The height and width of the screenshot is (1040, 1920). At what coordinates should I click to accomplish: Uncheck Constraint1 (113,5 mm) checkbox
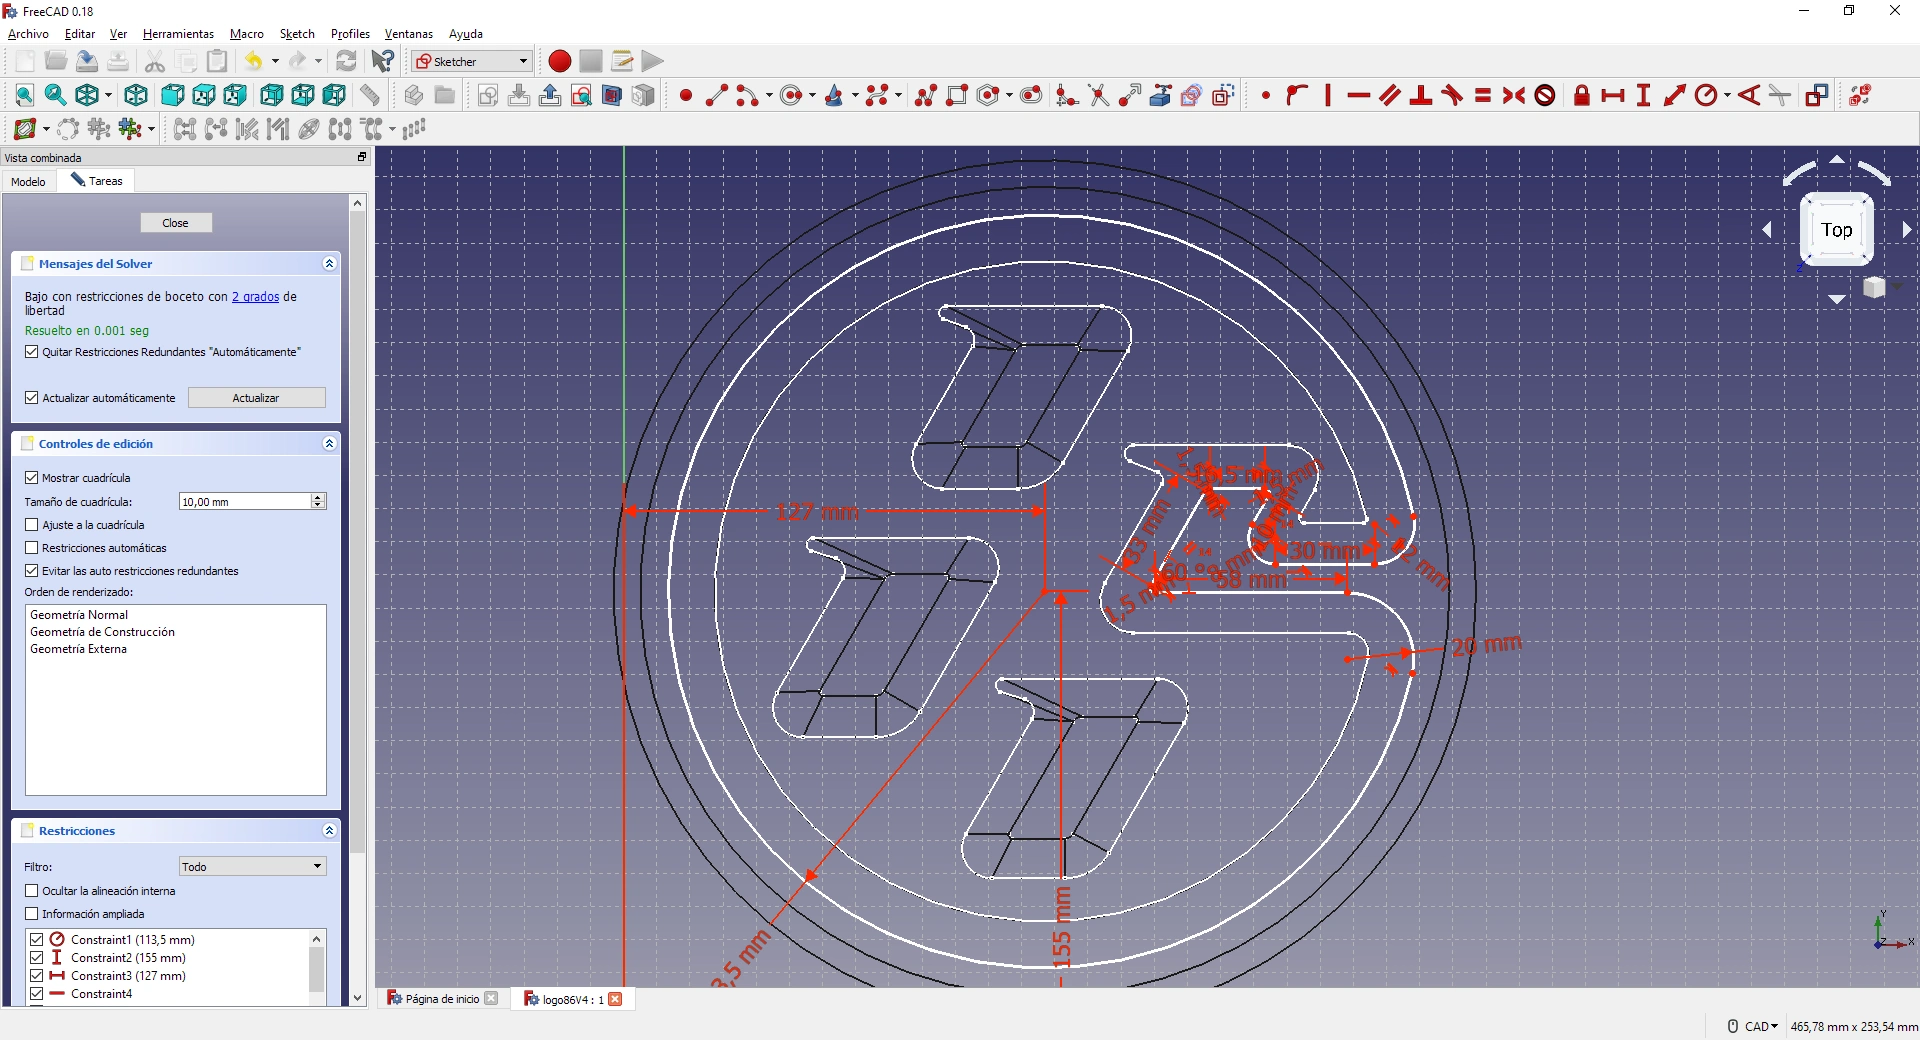tap(37, 940)
